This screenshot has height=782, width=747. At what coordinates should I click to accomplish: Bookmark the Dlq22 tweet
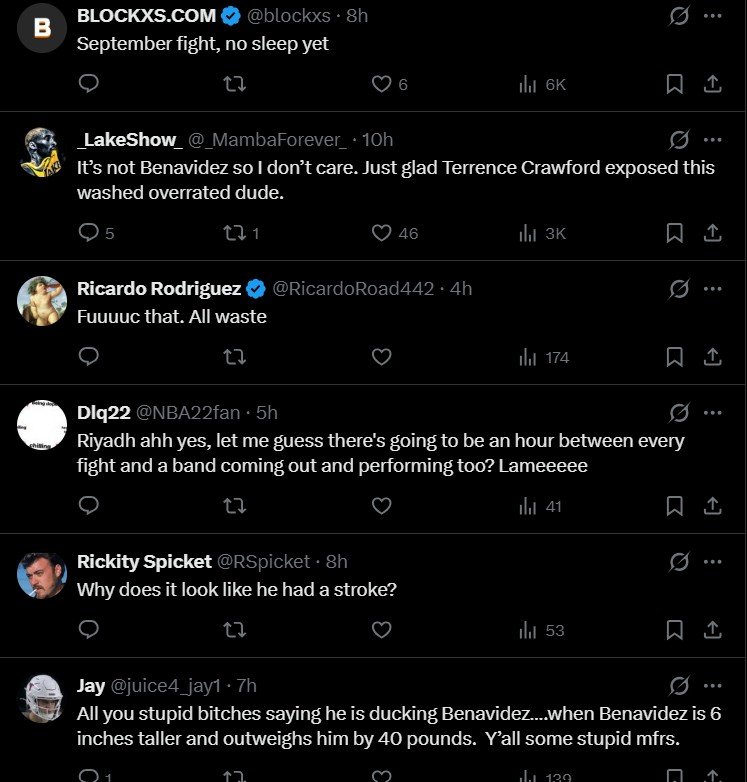(675, 506)
